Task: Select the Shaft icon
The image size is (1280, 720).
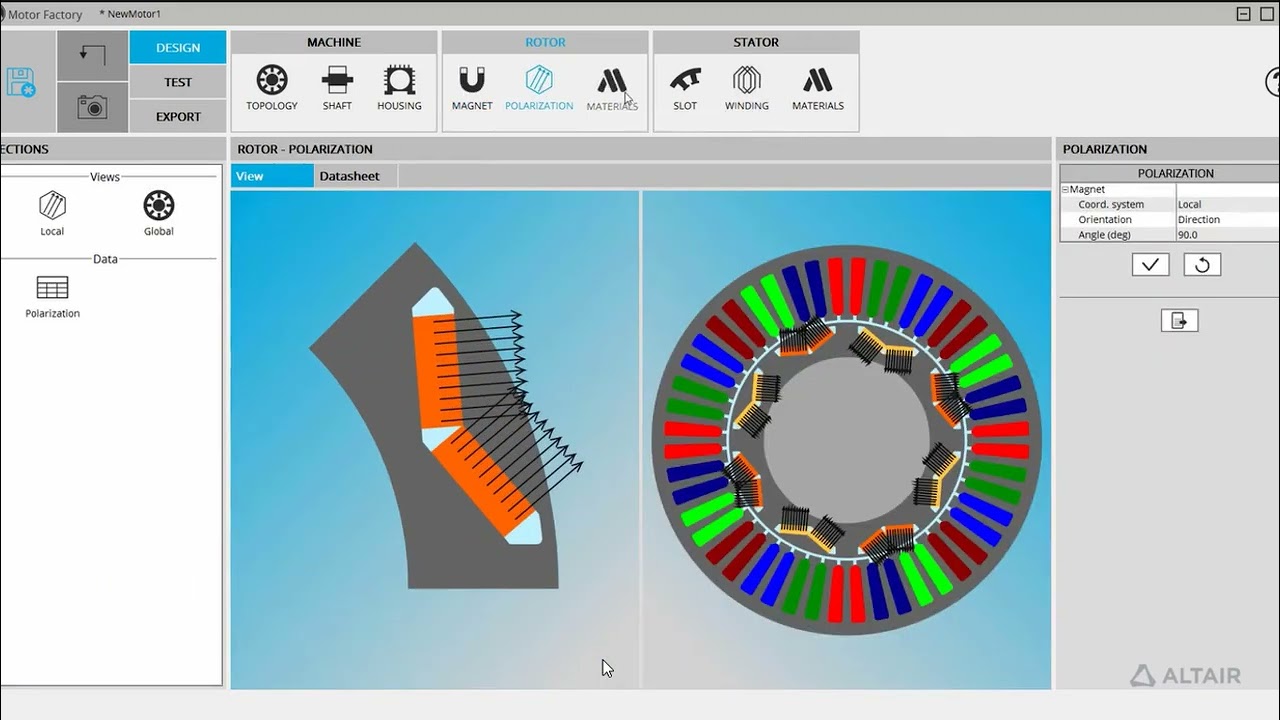Action: coord(337,87)
